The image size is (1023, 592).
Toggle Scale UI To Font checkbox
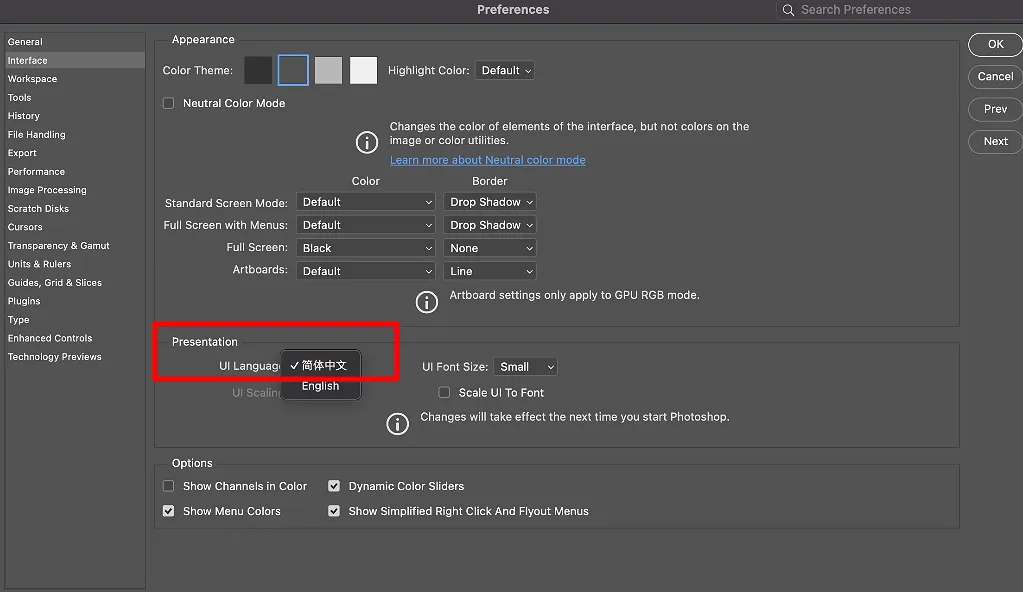pos(444,392)
